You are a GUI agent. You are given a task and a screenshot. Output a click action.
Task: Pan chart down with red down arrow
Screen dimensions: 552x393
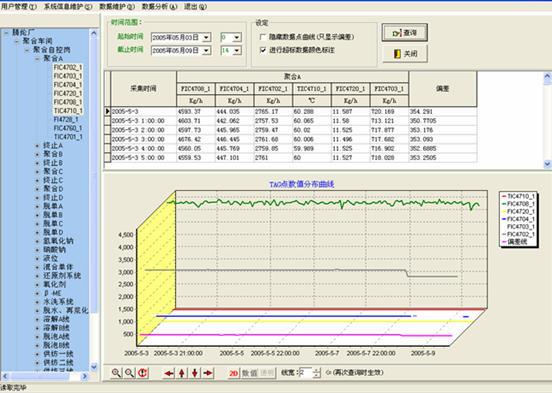pos(195,373)
